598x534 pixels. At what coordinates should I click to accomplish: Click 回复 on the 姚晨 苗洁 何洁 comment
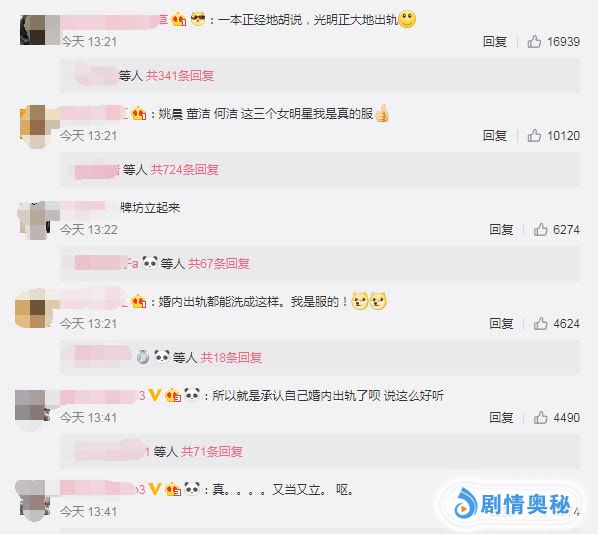click(495, 135)
